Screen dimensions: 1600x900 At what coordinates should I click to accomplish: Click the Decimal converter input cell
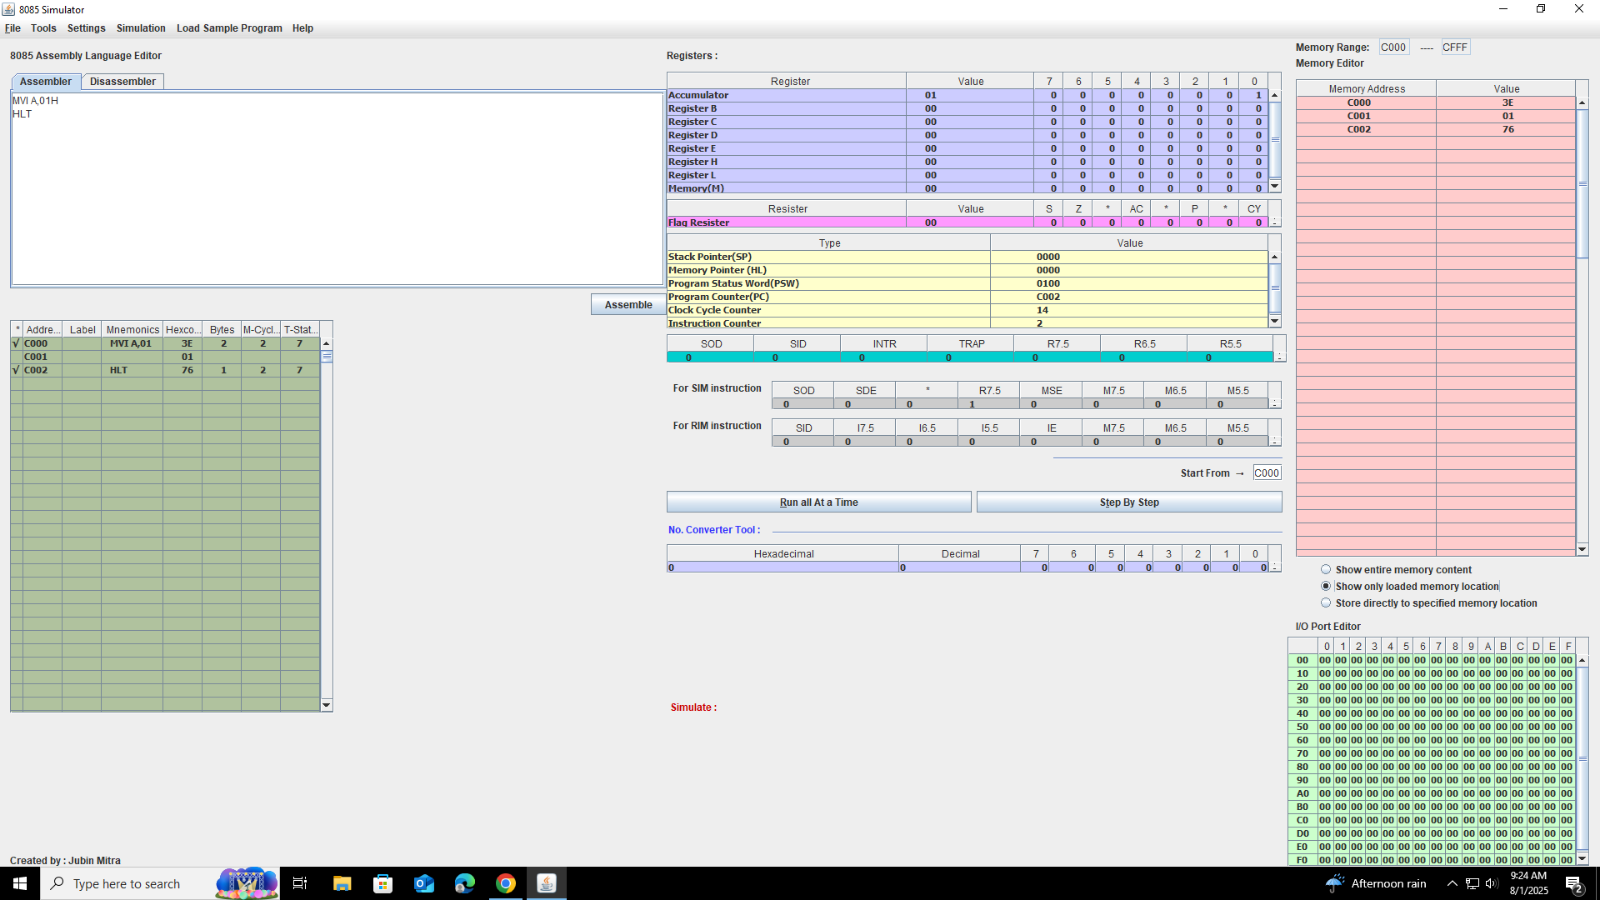point(959,567)
